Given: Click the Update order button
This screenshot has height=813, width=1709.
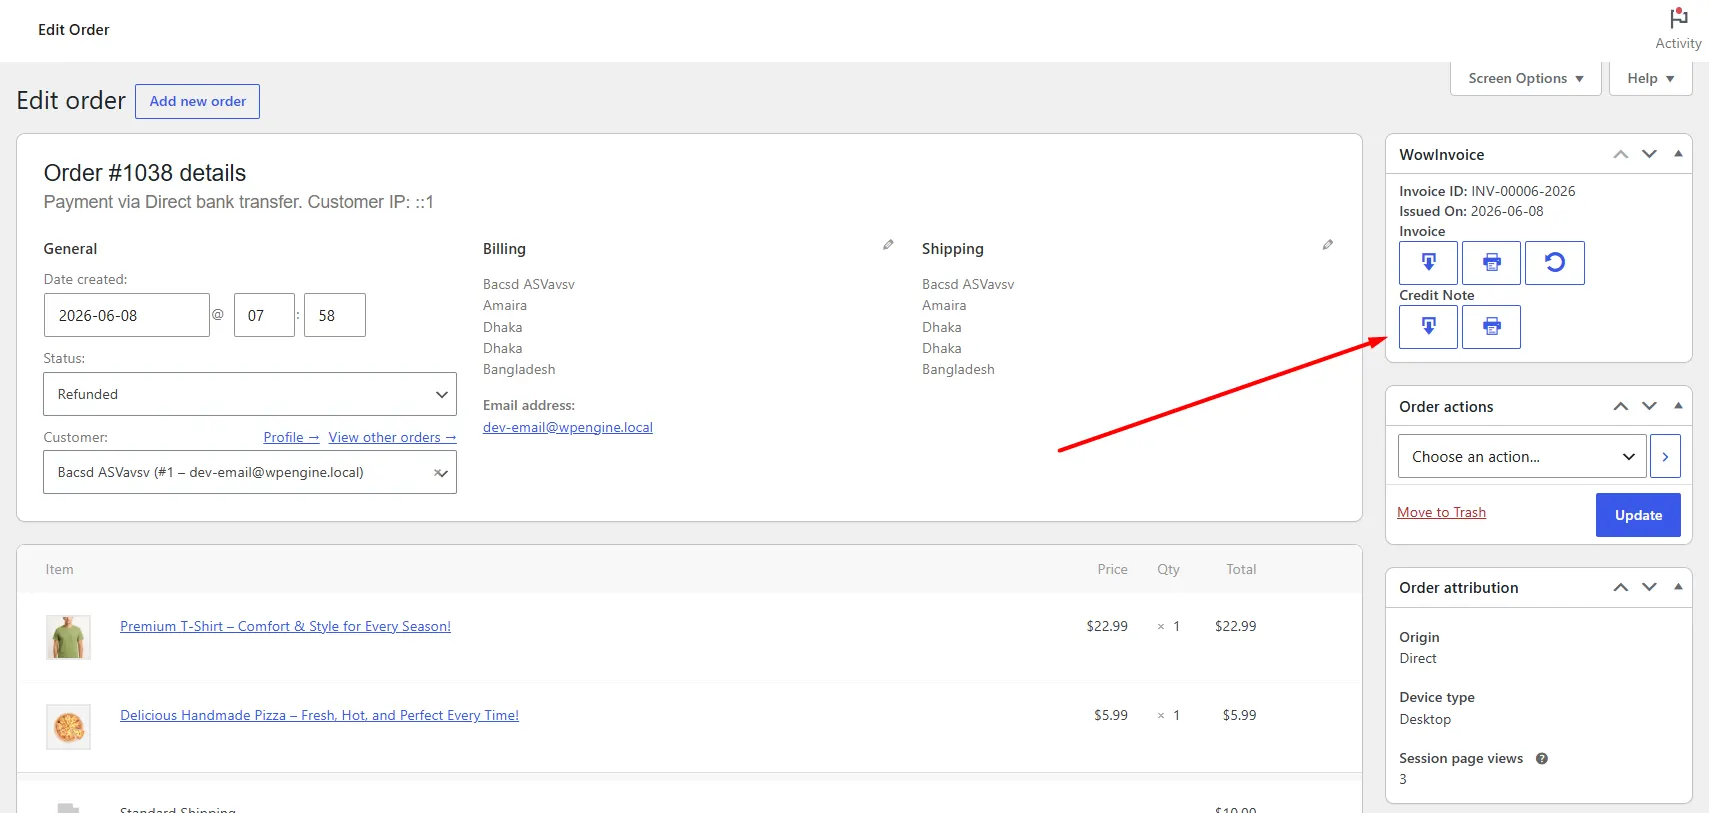Looking at the screenshot, I should (x=1638, y=515).
